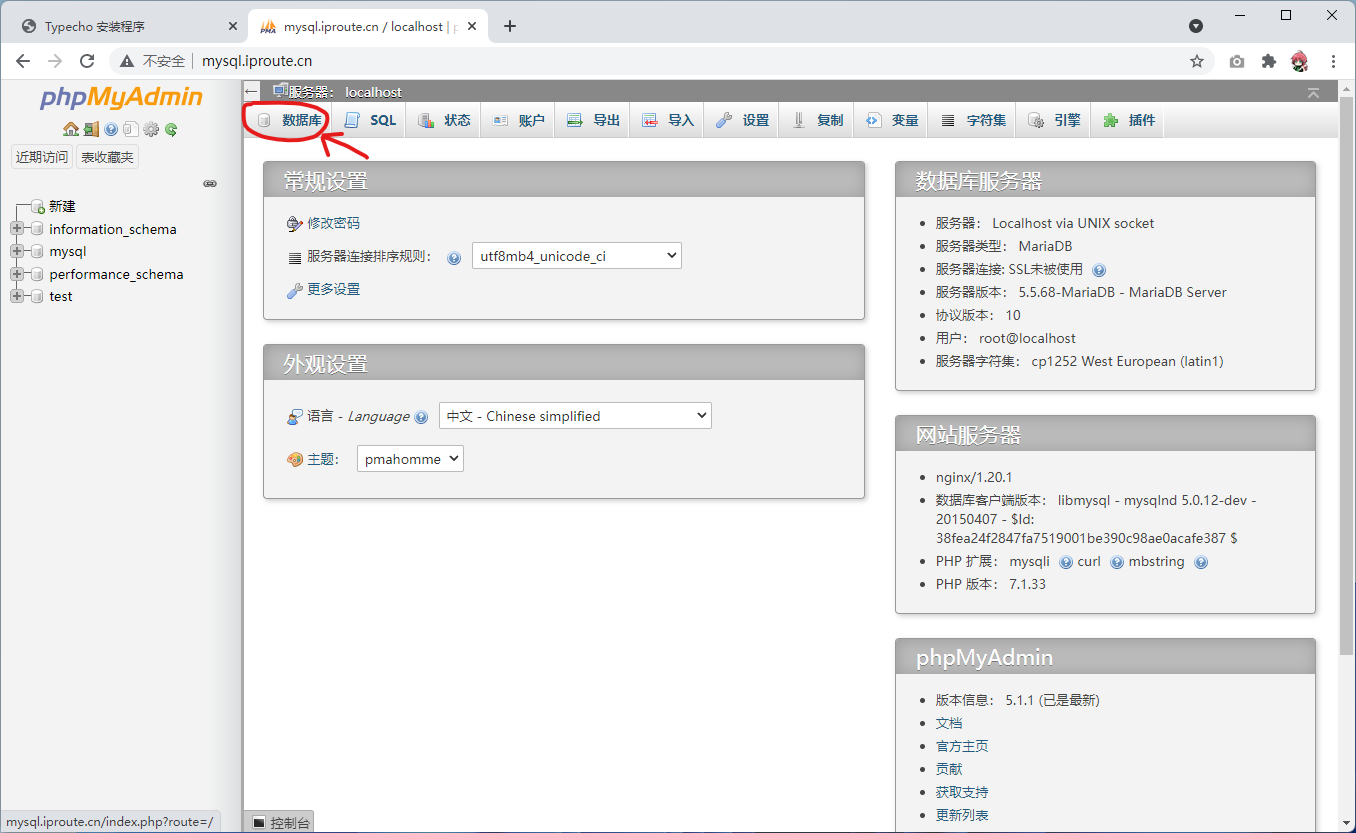Open the theme dropdown showing pmahomme

click(410, 459)
